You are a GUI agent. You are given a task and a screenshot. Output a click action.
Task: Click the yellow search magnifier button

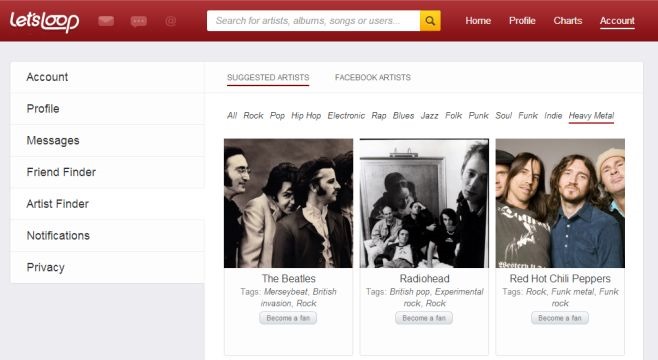tap(430, 21)
